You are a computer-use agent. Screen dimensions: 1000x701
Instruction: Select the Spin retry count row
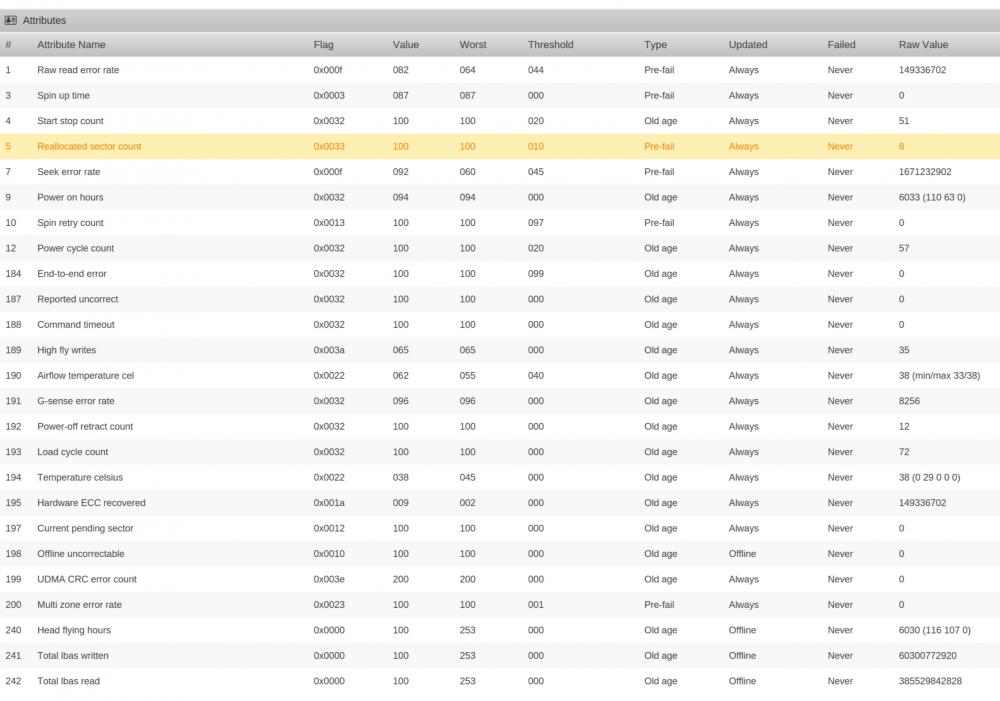[500, 223]
